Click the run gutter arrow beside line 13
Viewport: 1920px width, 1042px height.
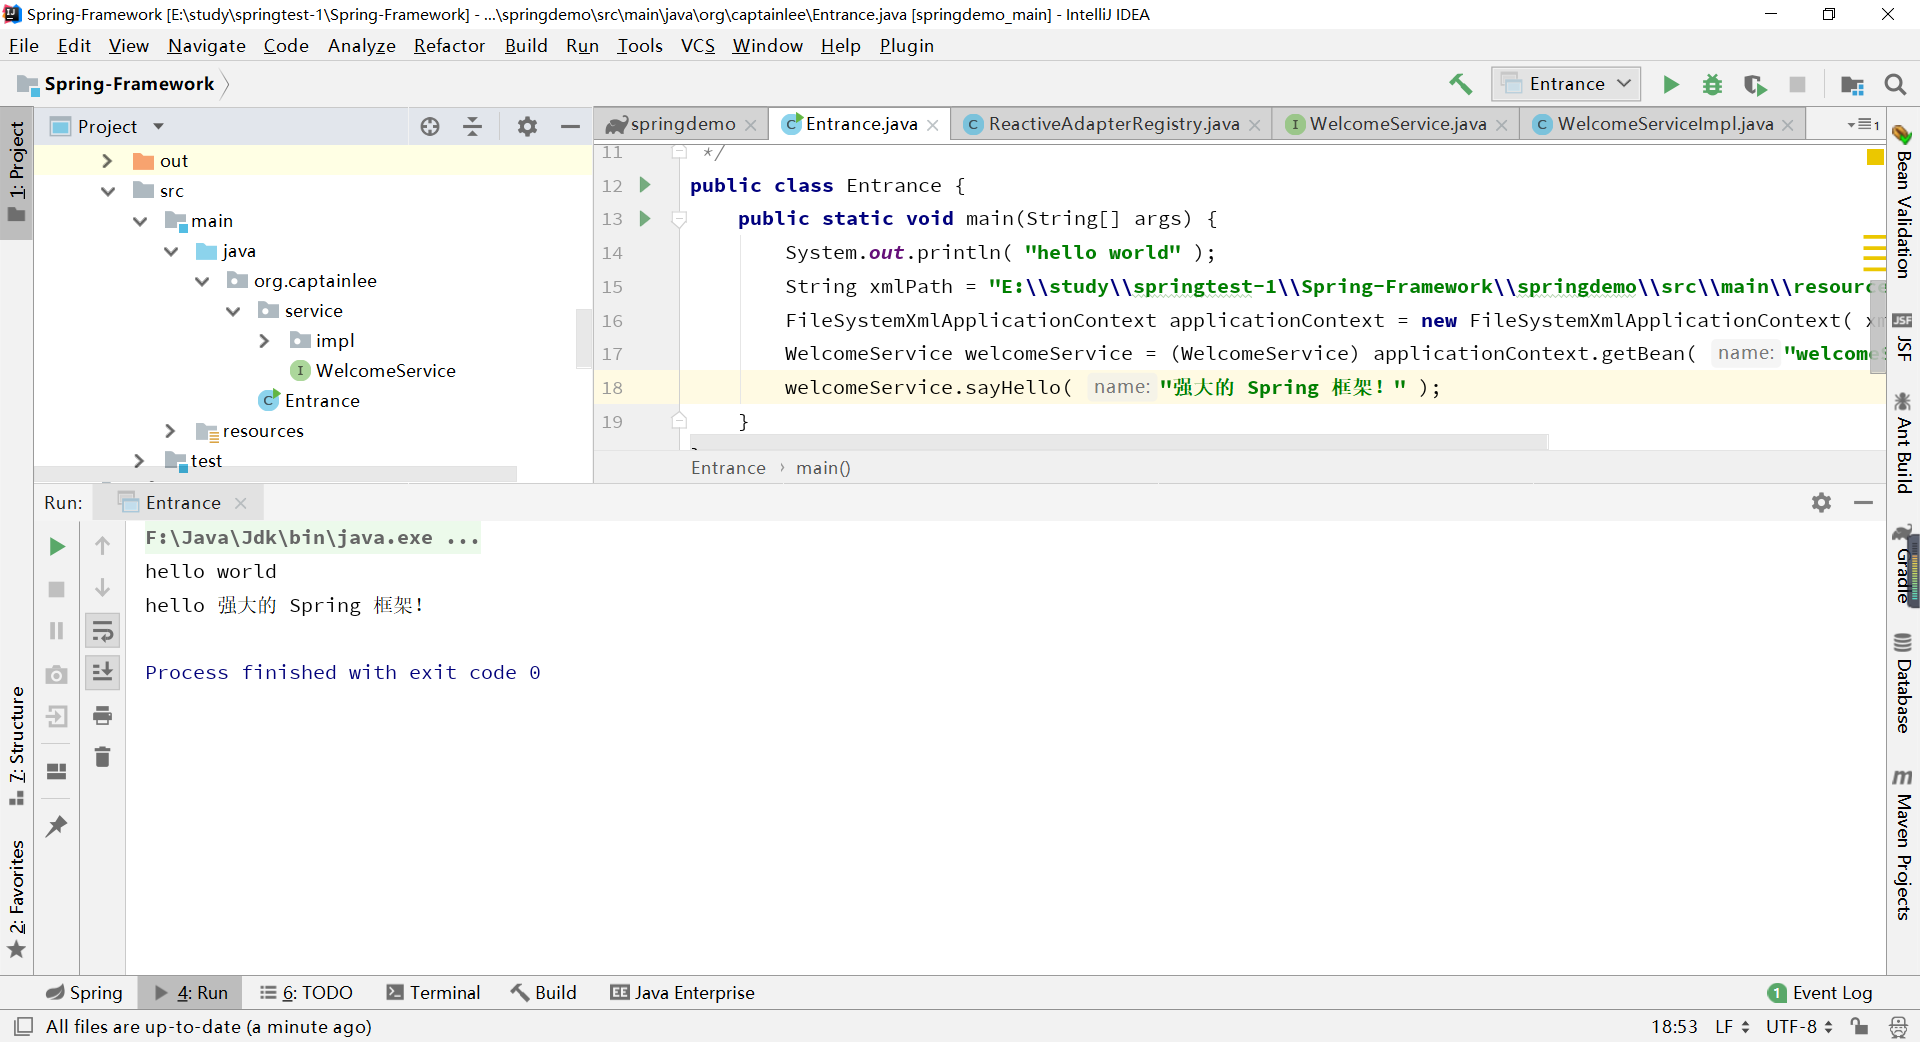coord(645,218)
